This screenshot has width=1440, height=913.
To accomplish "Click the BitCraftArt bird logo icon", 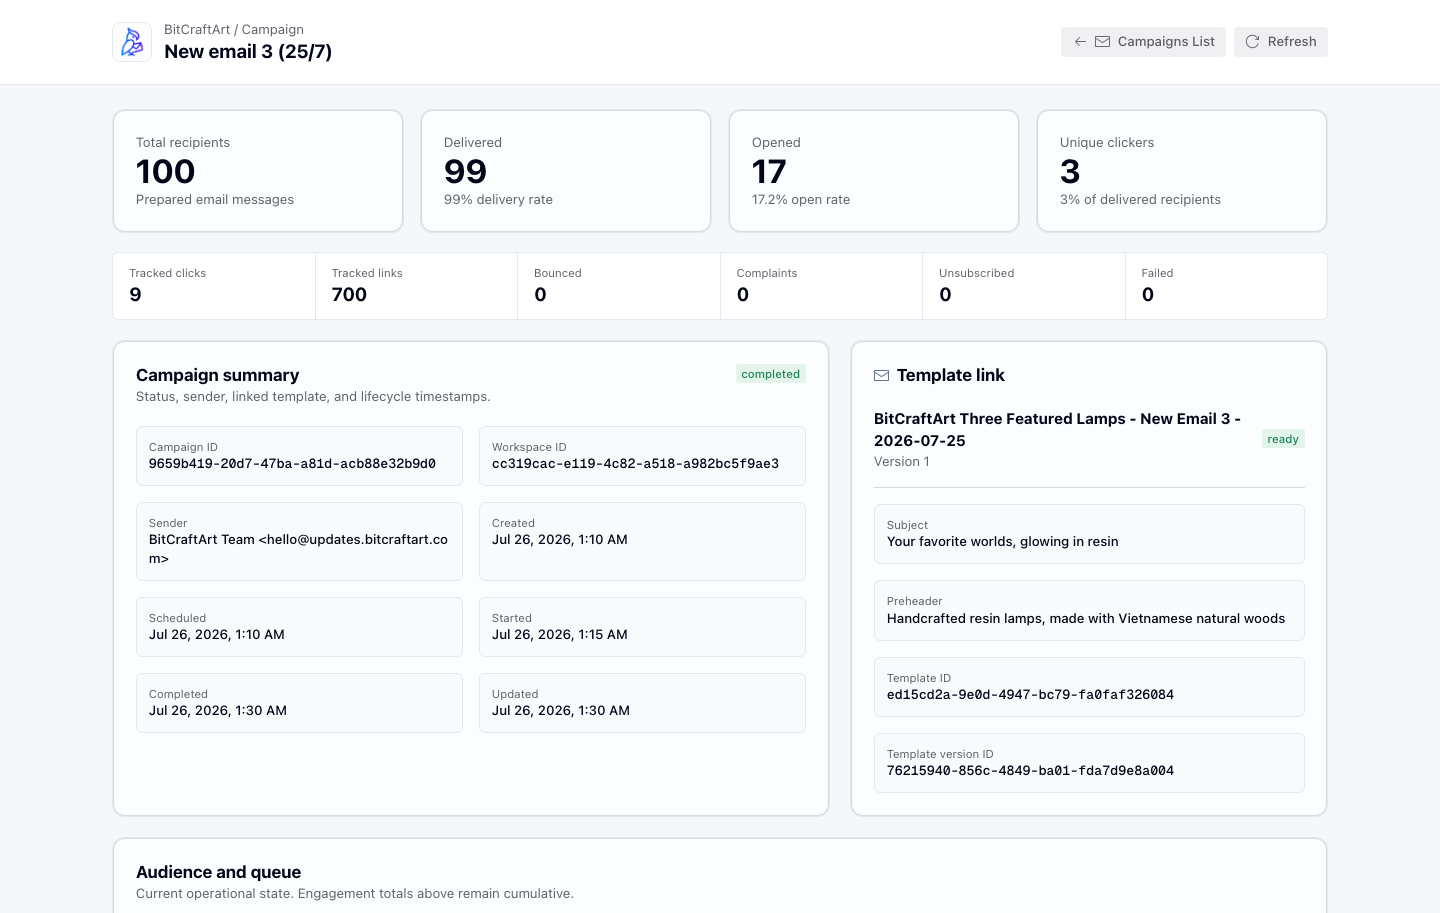I will [132, 42].
